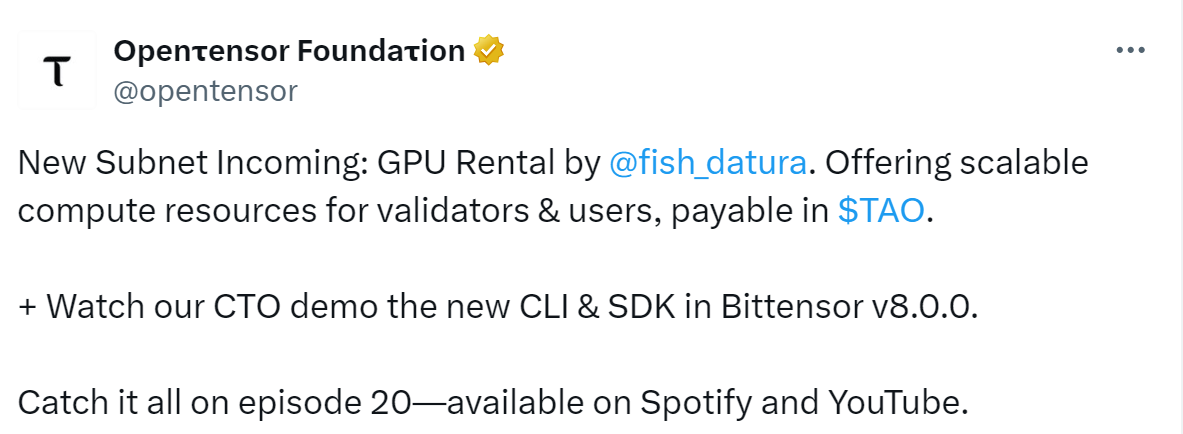Click the Opentensor Foundation display name
The width and height of the screenshot is (1183, 434).
(x=289, y=50)
